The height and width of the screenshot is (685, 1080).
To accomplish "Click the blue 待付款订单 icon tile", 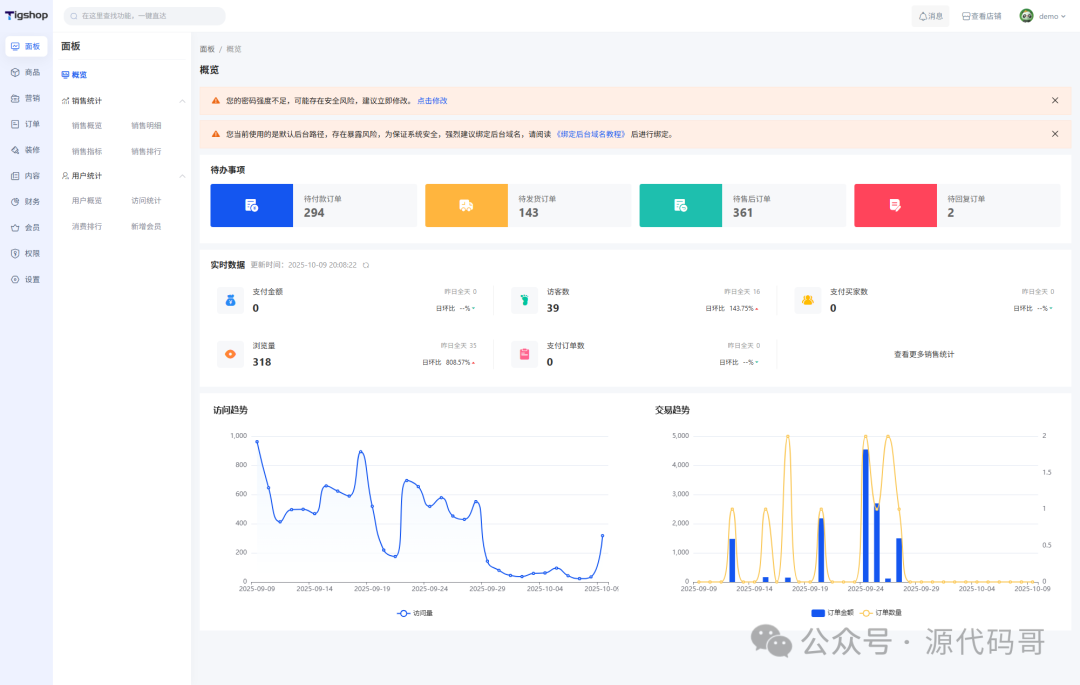I will (x=251, y=205).
